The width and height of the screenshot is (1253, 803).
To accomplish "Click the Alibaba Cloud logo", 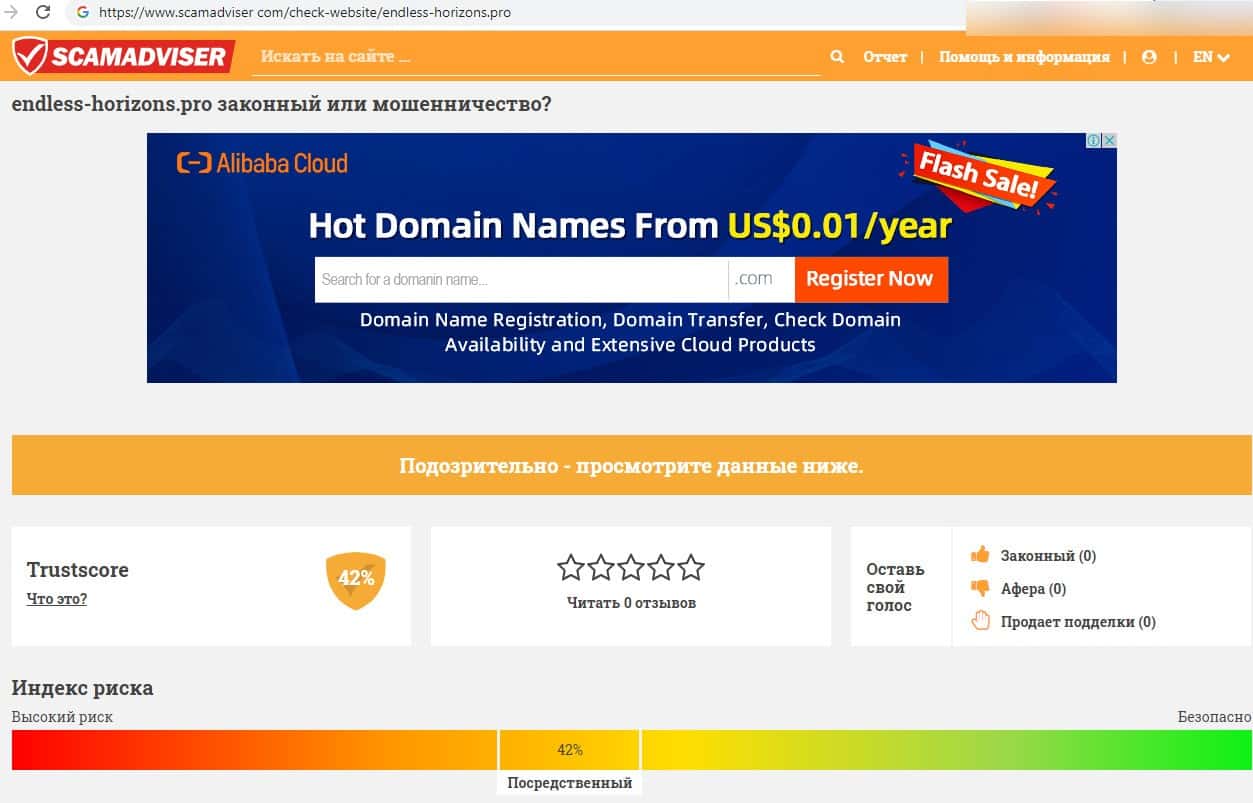I will coord(262,163).
